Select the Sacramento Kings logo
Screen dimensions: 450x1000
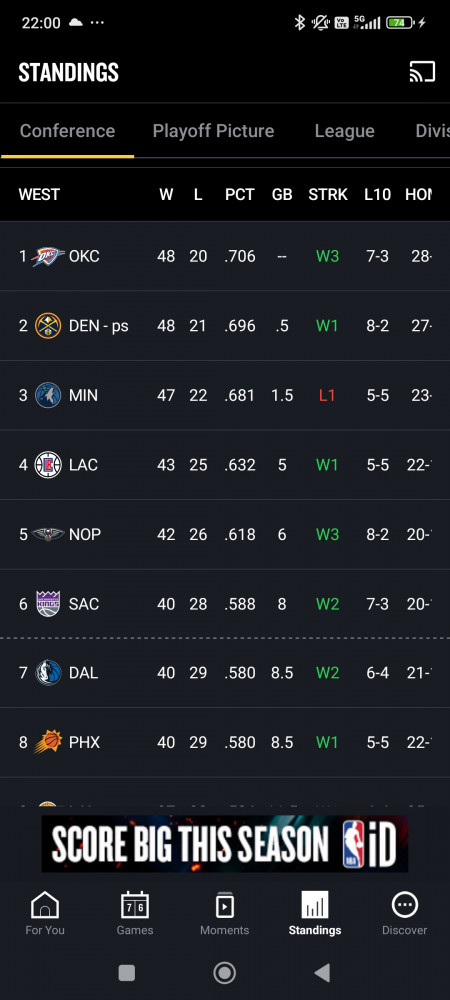point(48,604)
